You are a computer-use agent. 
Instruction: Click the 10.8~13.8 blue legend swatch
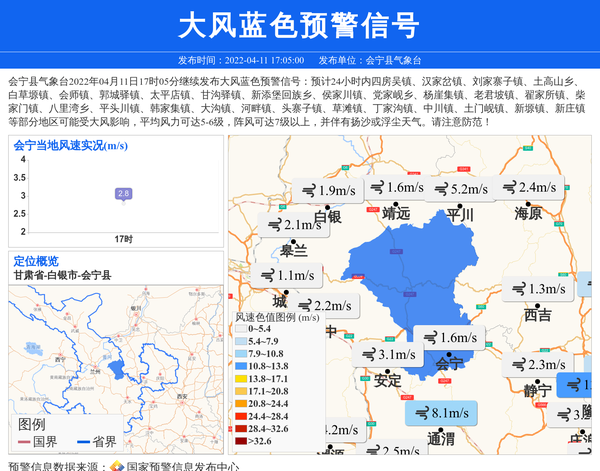point(241,366)
